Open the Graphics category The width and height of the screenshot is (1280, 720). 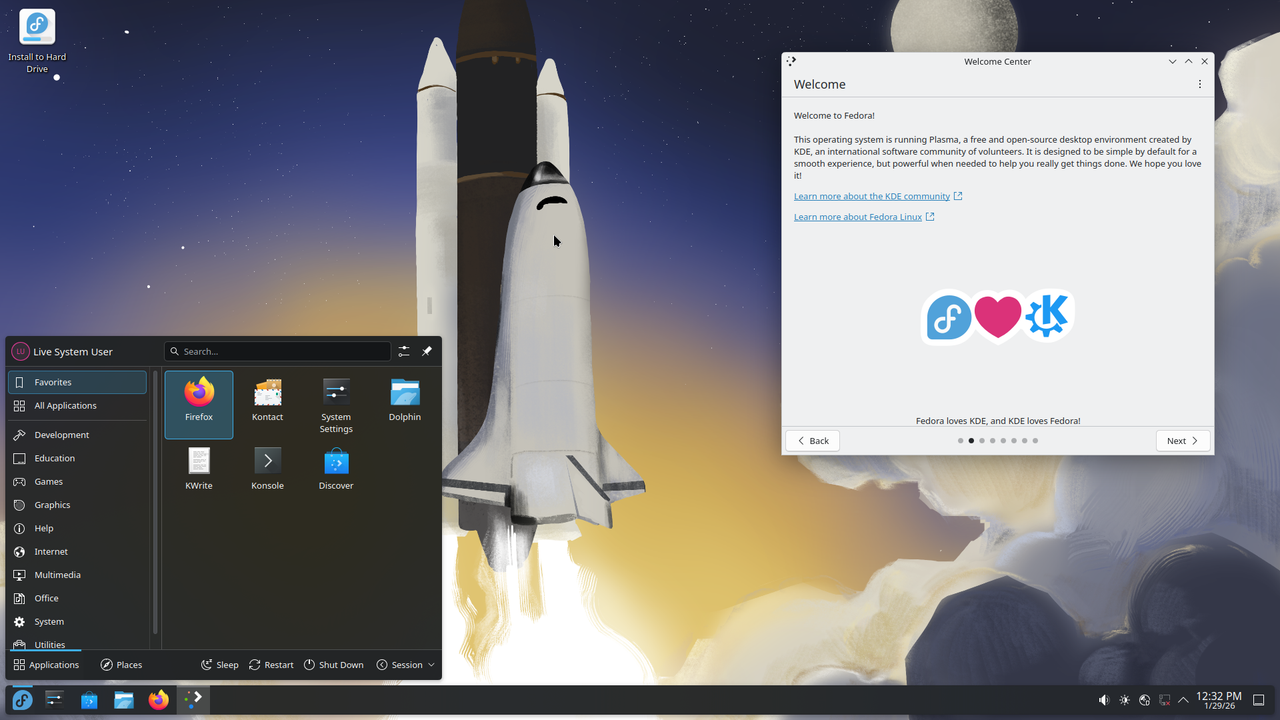(77, 505)
